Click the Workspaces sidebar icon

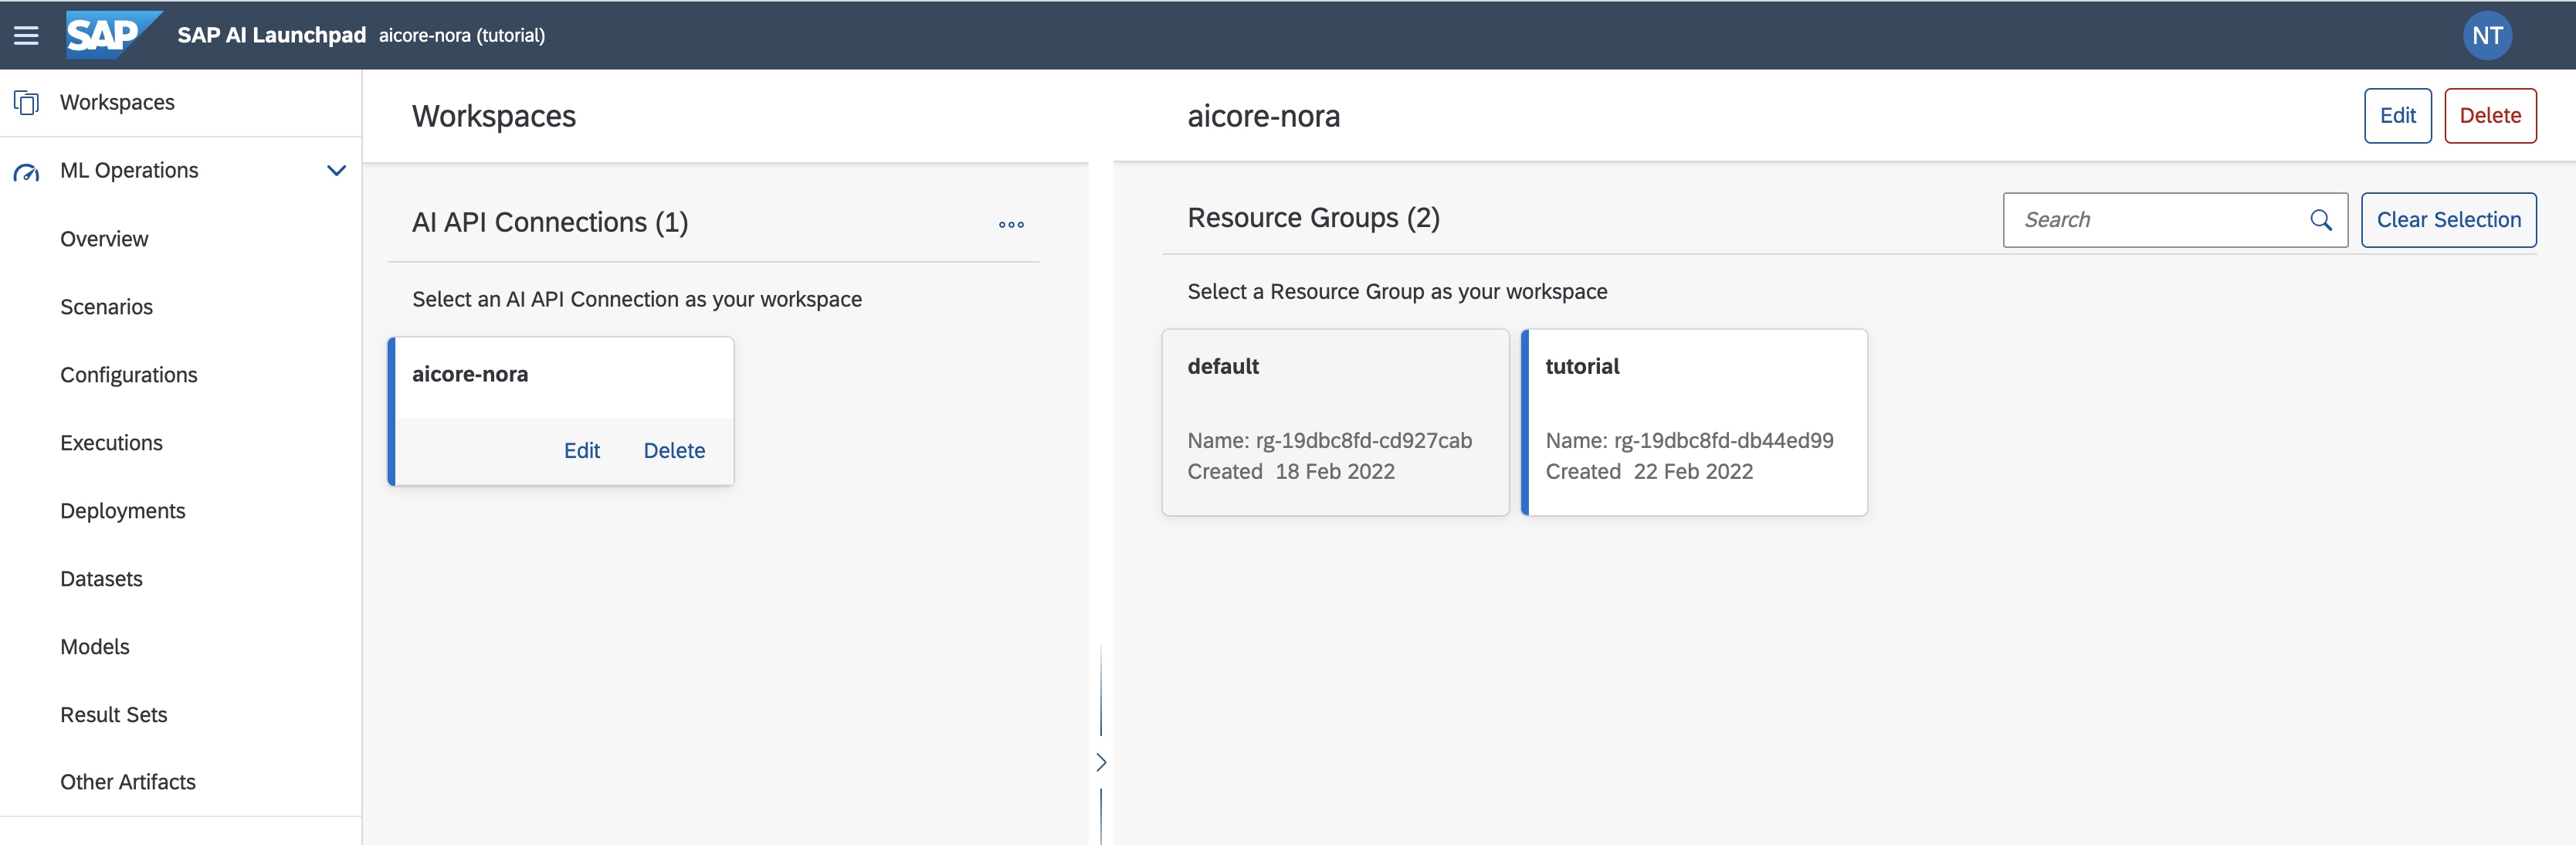(26, 102)
